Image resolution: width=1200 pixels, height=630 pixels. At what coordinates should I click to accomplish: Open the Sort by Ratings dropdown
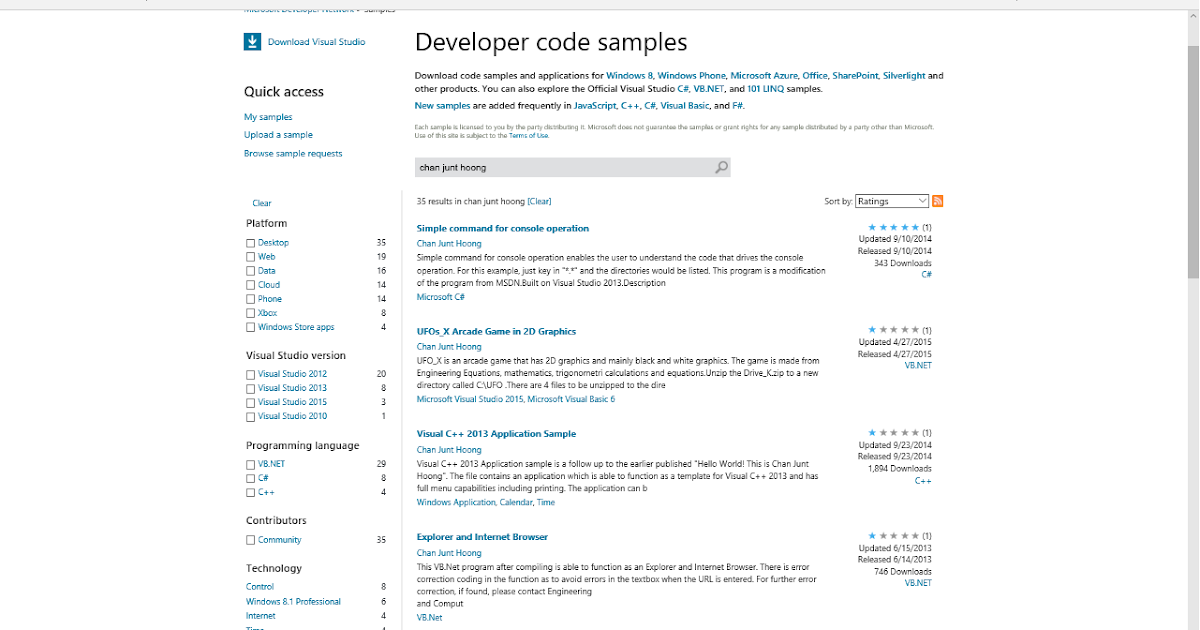click(x=892, y=201)
